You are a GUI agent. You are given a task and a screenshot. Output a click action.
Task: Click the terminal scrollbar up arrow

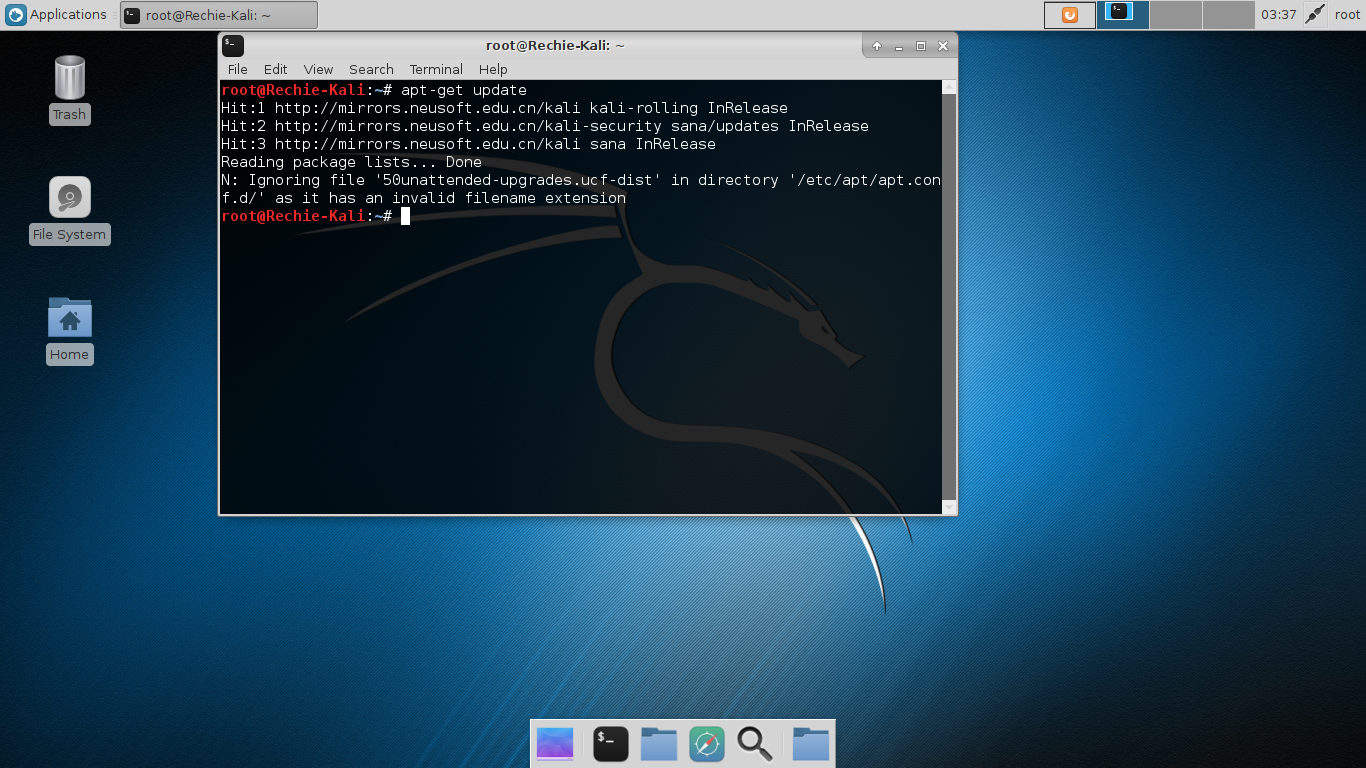(949, 87)
